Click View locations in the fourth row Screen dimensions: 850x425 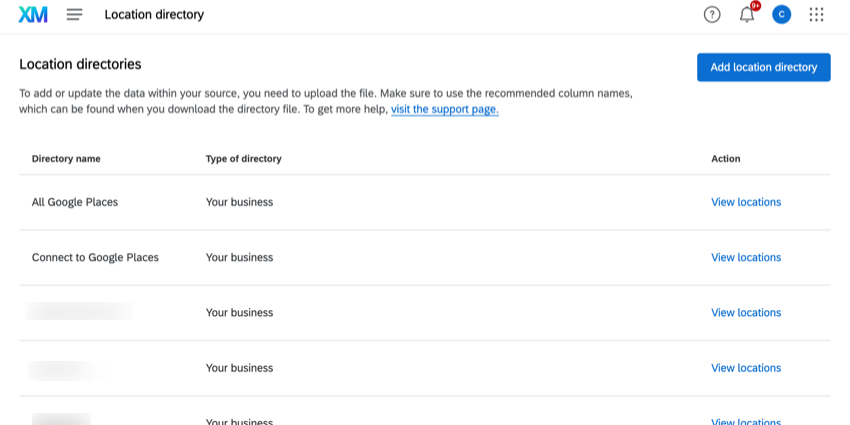746,368
